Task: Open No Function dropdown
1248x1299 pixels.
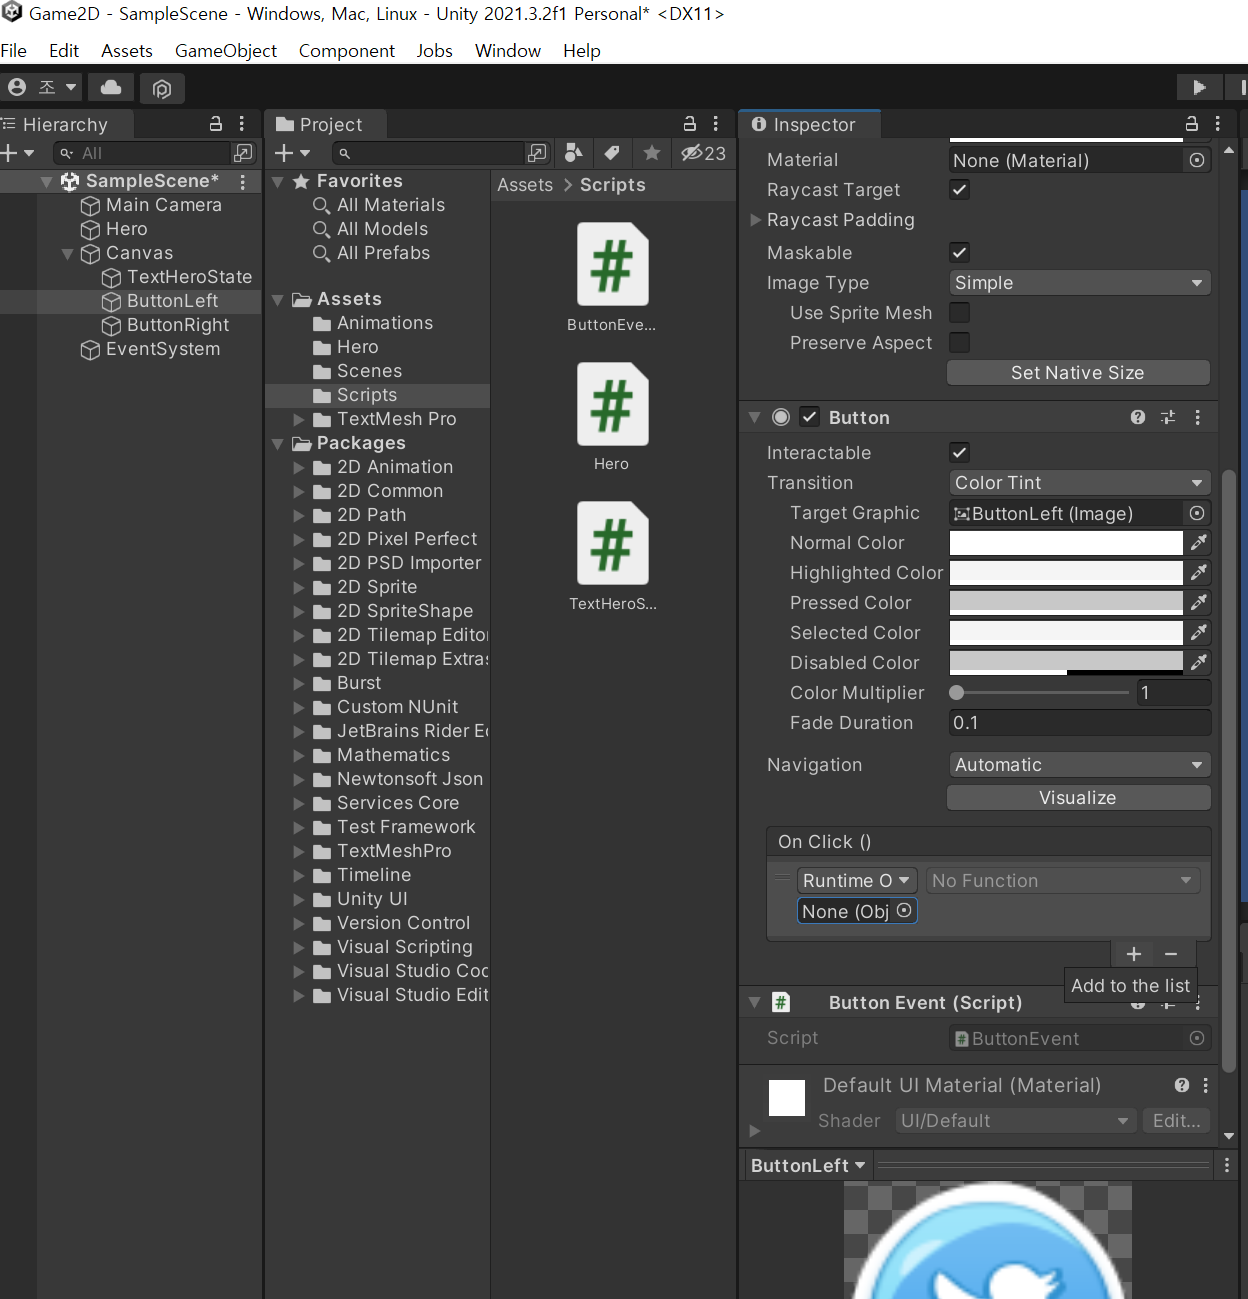Action: tap(1062, 881)
